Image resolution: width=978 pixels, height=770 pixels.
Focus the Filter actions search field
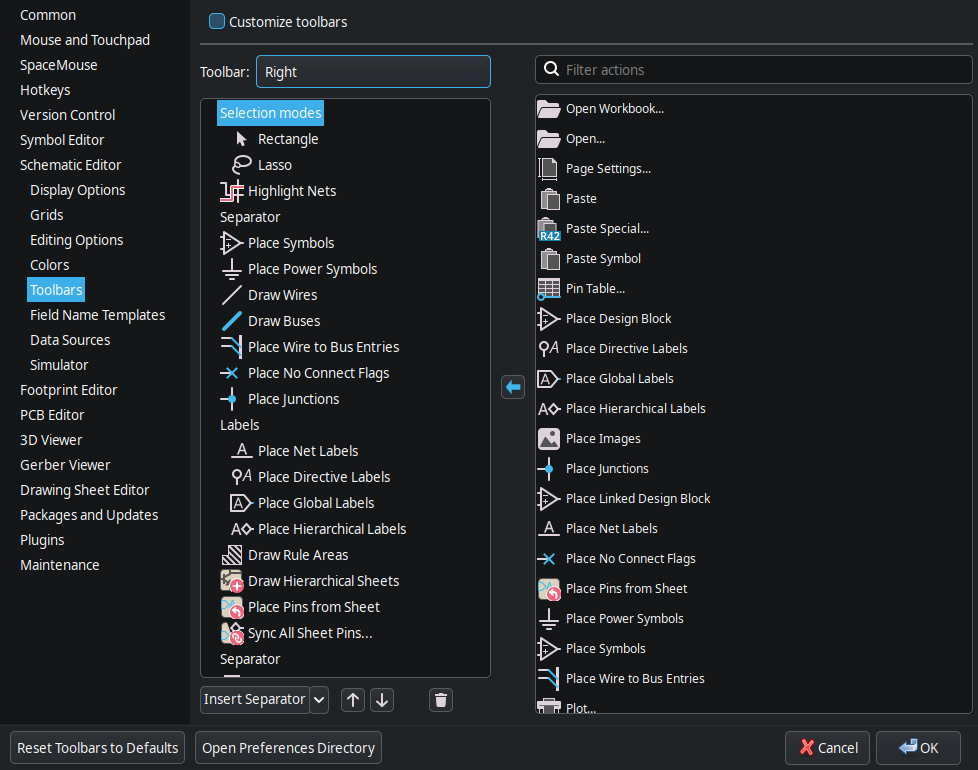click(753, 70)
